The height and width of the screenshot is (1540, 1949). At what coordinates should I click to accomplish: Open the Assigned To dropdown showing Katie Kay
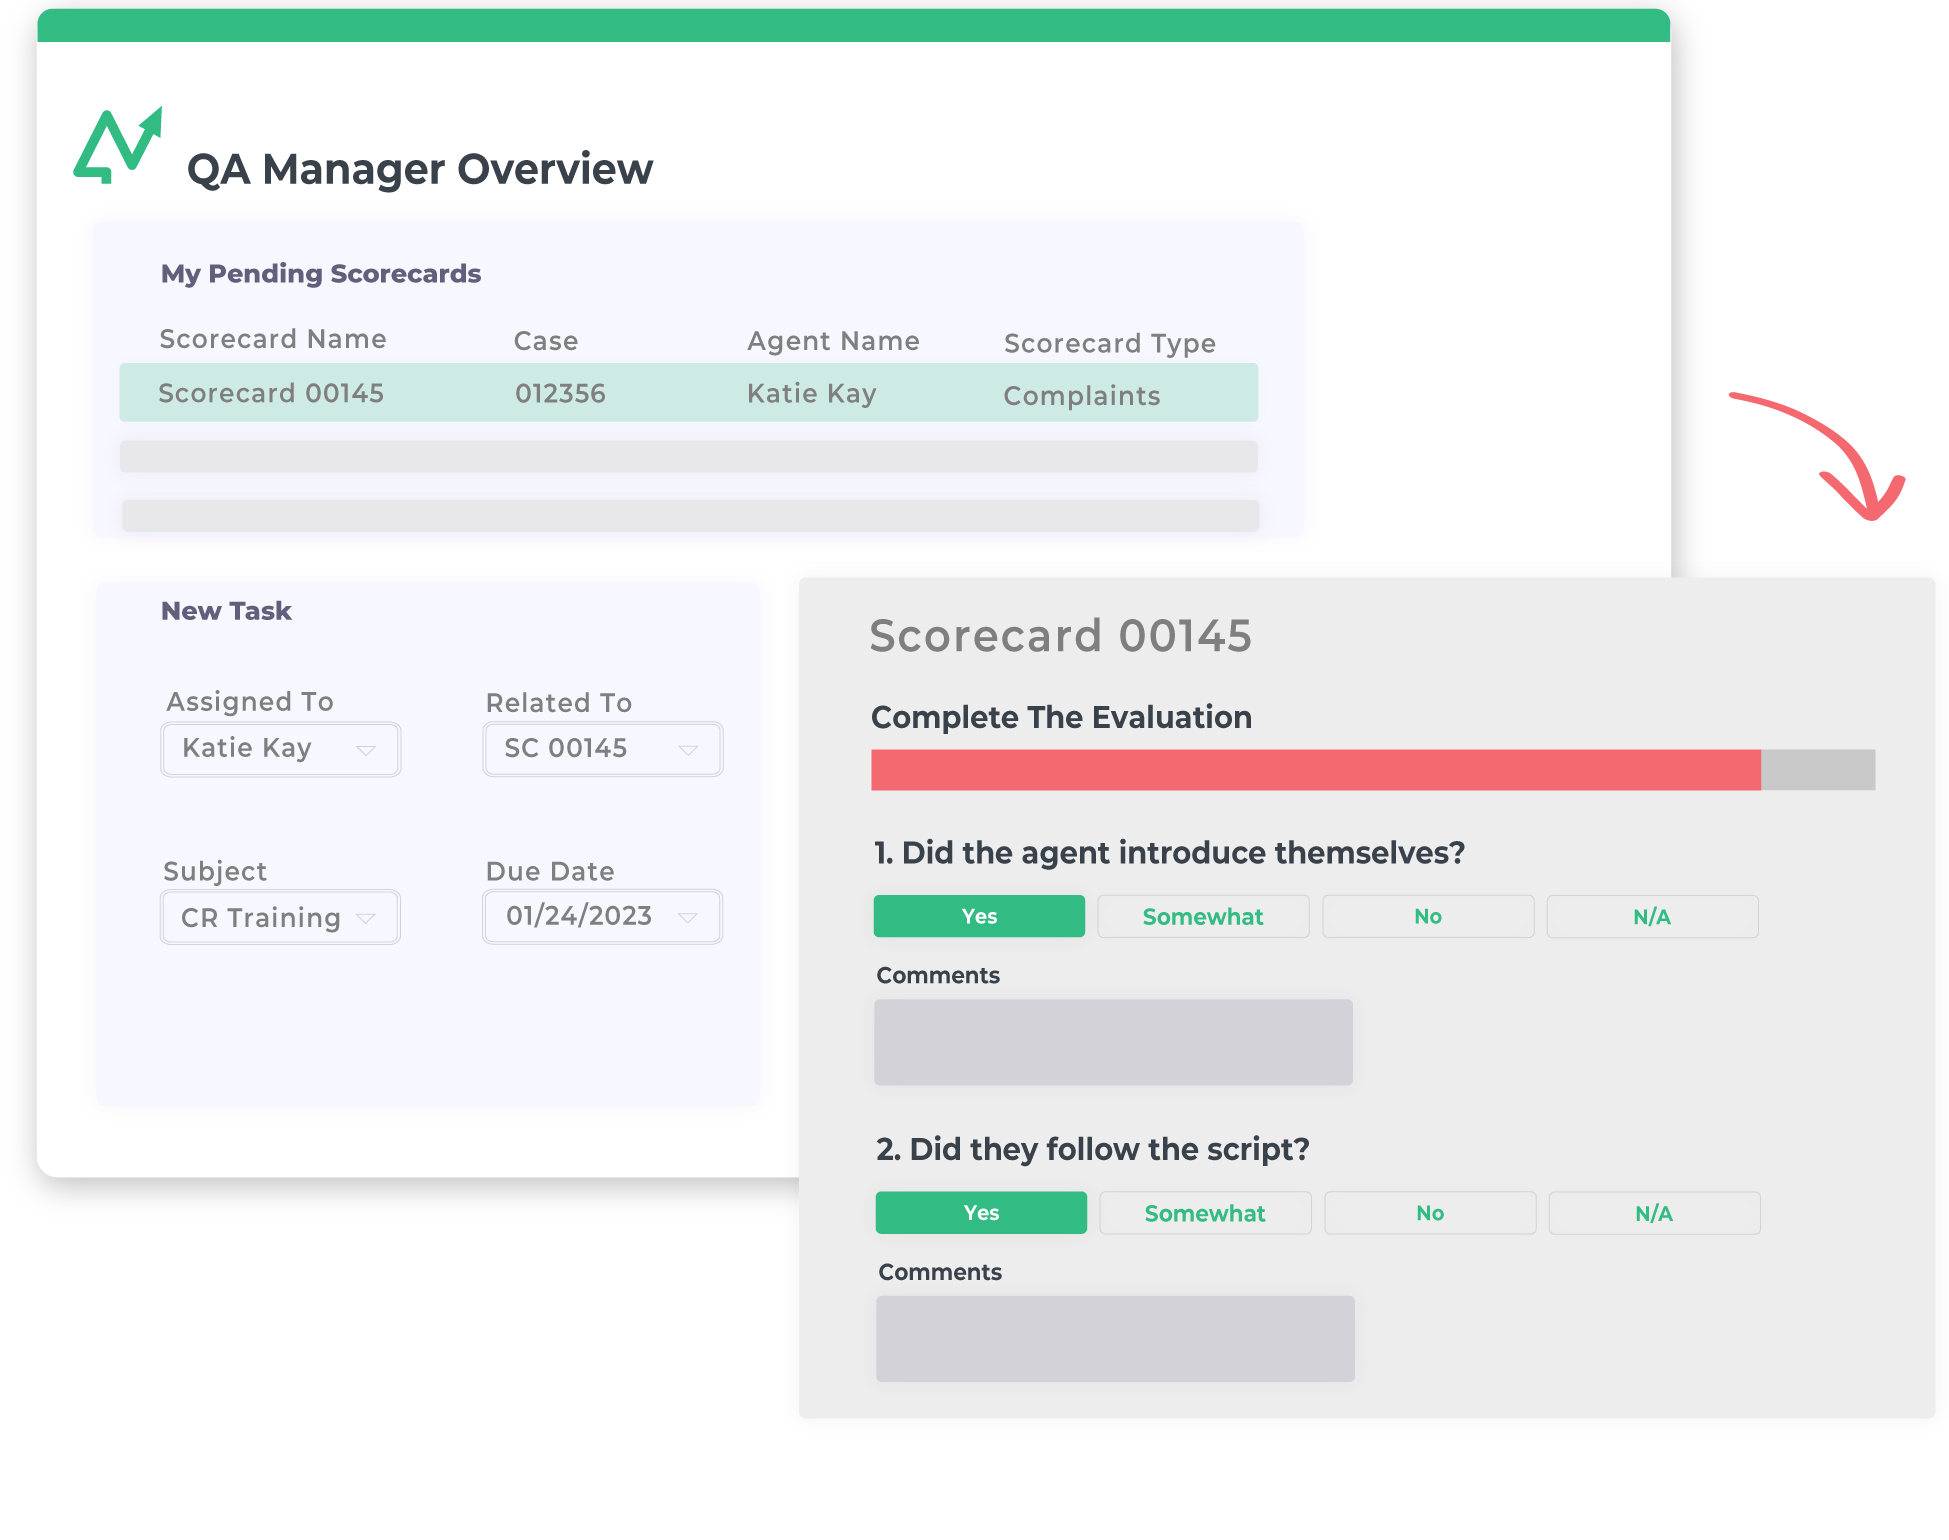pyautogui.click(x=280, y=748)
